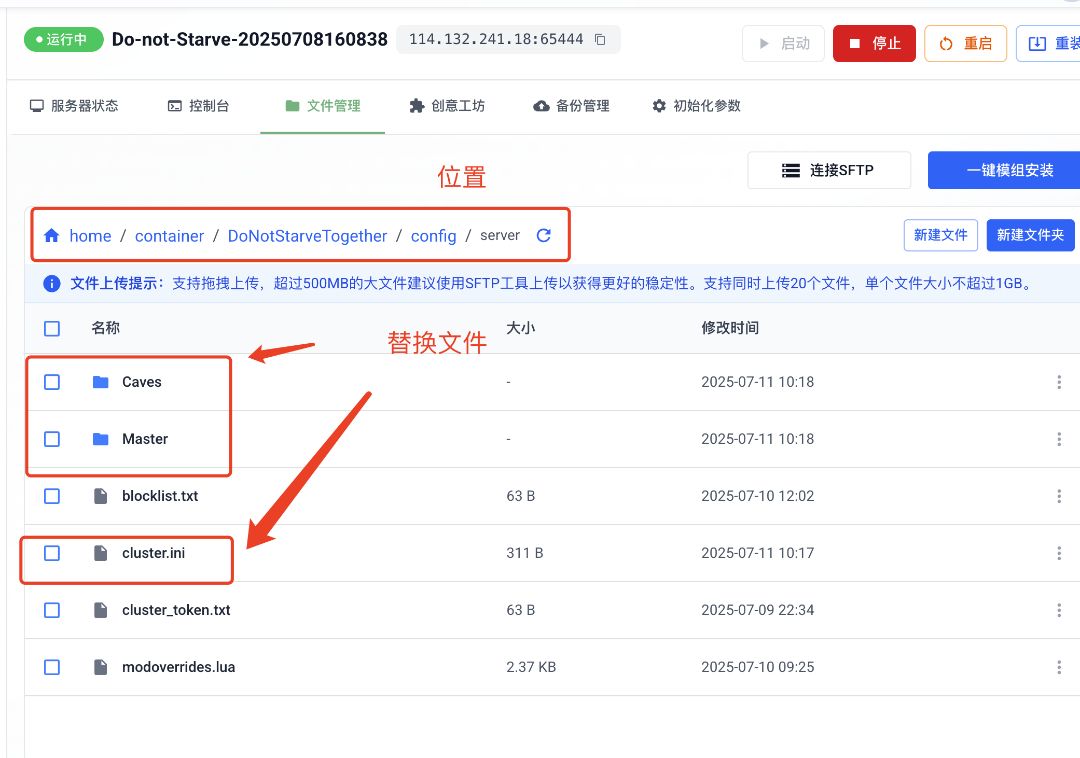Switch to the 服务器状态 tab
This screenshot has width=1080, height=758.
click(74, 106)
